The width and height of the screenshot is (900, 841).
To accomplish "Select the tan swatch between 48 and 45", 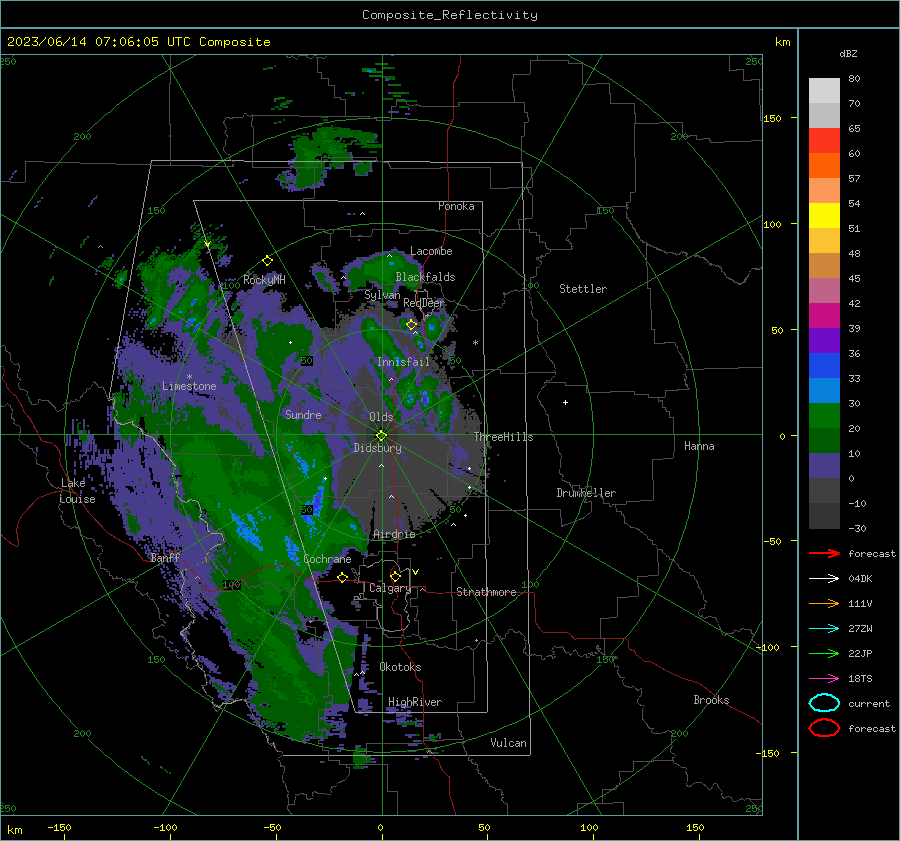I will tap(824, 265).
